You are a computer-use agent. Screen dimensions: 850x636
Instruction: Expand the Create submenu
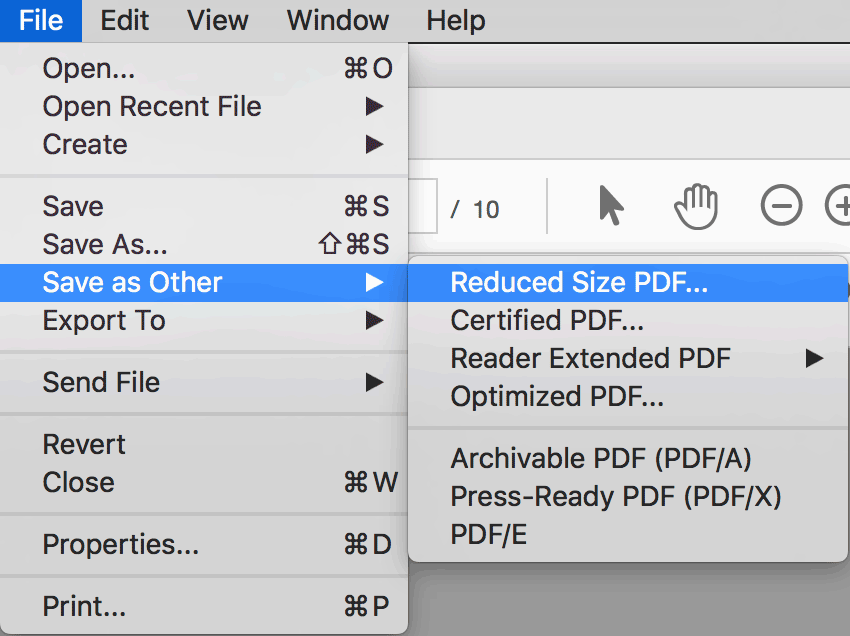point(204,144)
